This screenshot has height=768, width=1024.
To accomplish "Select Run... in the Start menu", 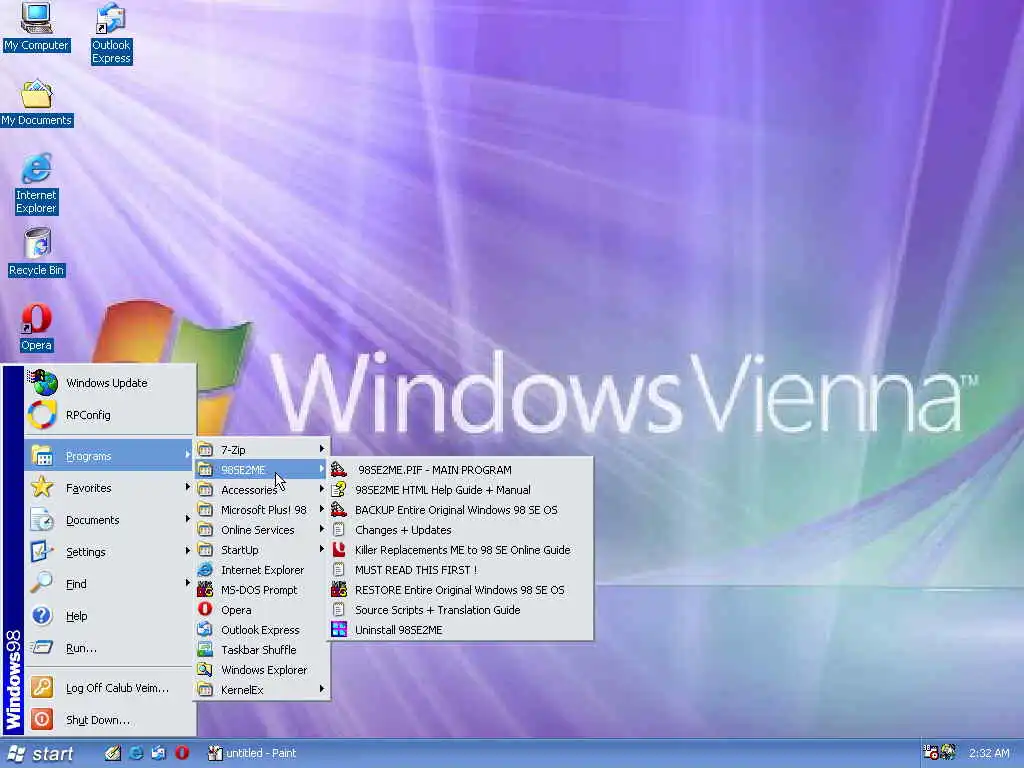I will click(x=110, y=648).
